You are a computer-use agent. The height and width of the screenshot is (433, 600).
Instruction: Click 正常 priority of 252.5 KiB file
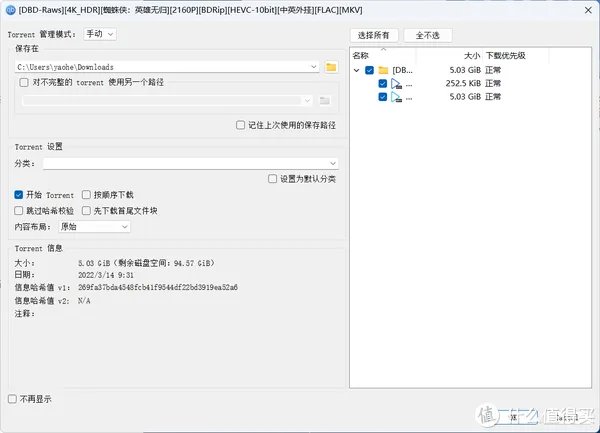pyautogui.click(x=493, y=83)
